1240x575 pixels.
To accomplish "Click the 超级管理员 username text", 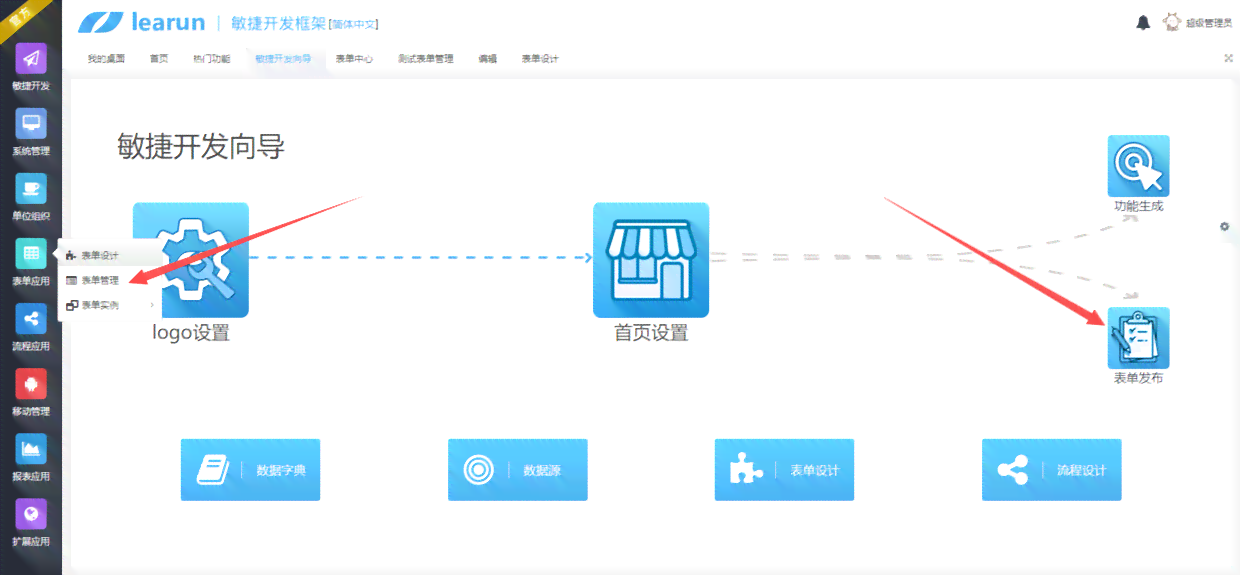I will tap(1209, 23).
